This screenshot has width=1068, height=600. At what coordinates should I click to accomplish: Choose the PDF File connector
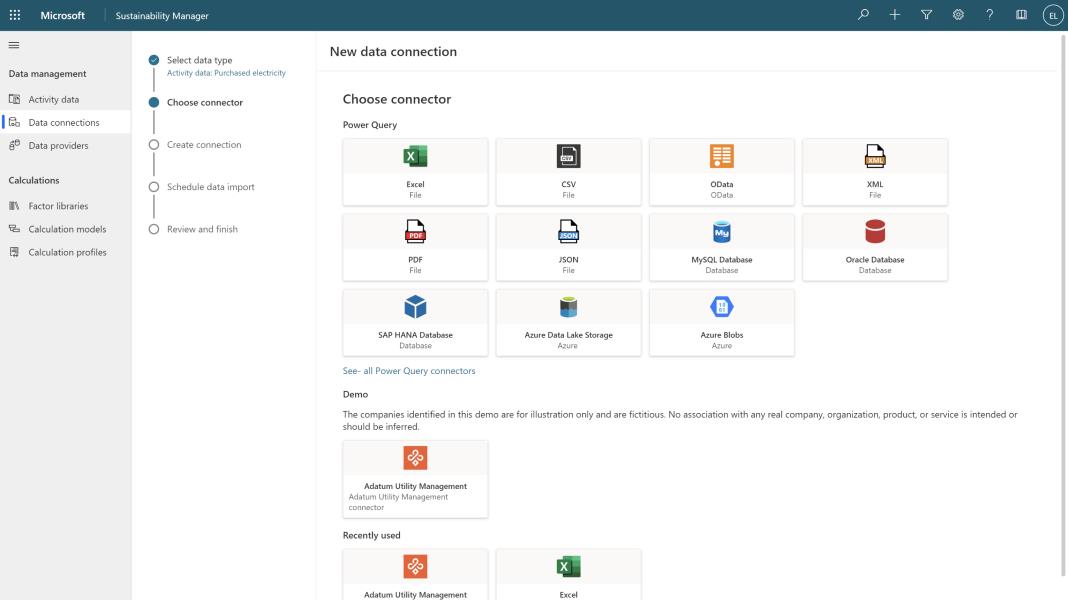pyautogui.click(x=415, y=246)
